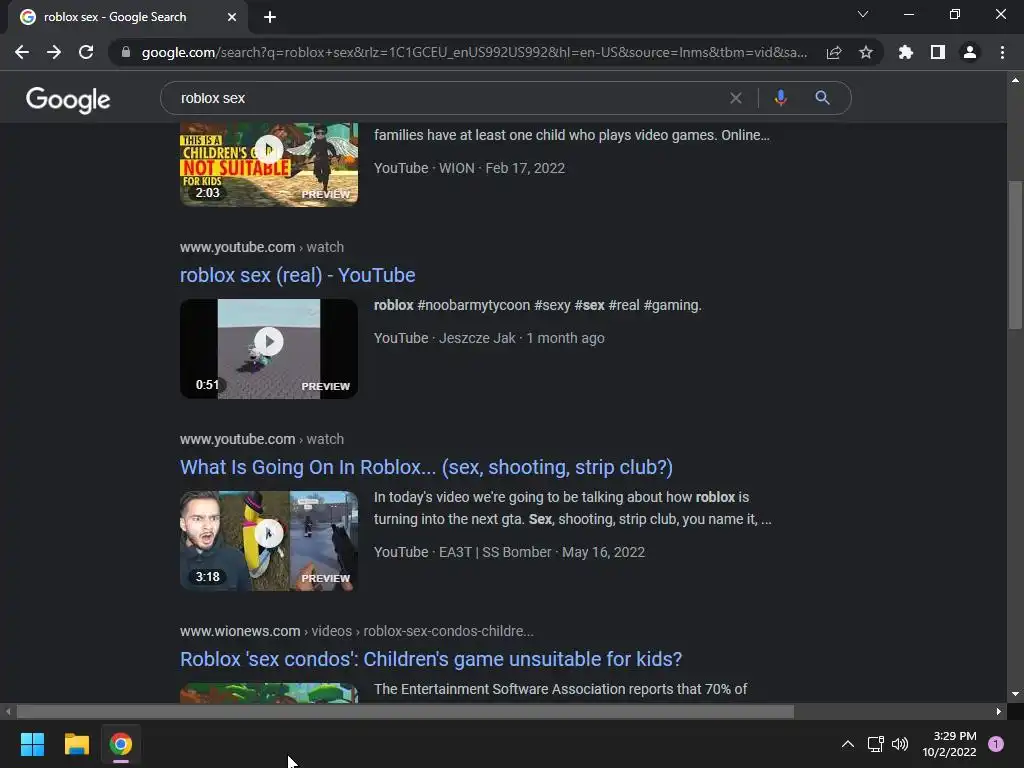Open 'What Is Going On In Roblox...' link

coord(426,467)
